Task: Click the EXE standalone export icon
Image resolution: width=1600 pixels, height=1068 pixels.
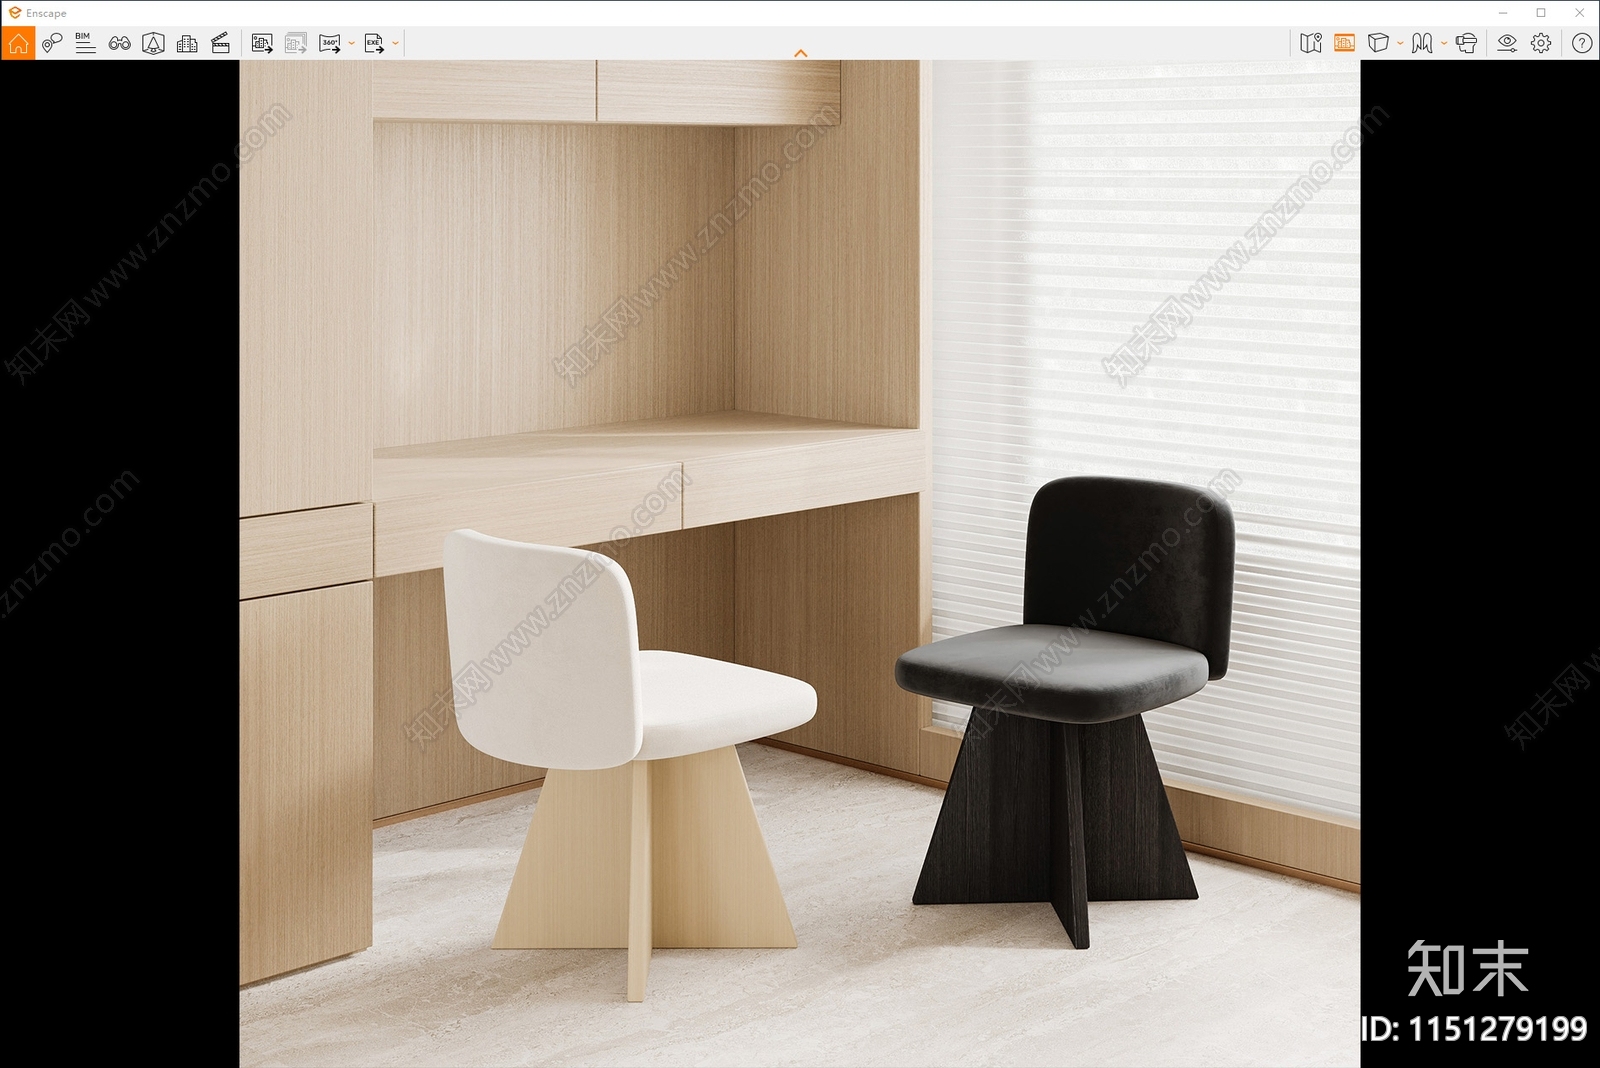Action: tap(374, 43)
